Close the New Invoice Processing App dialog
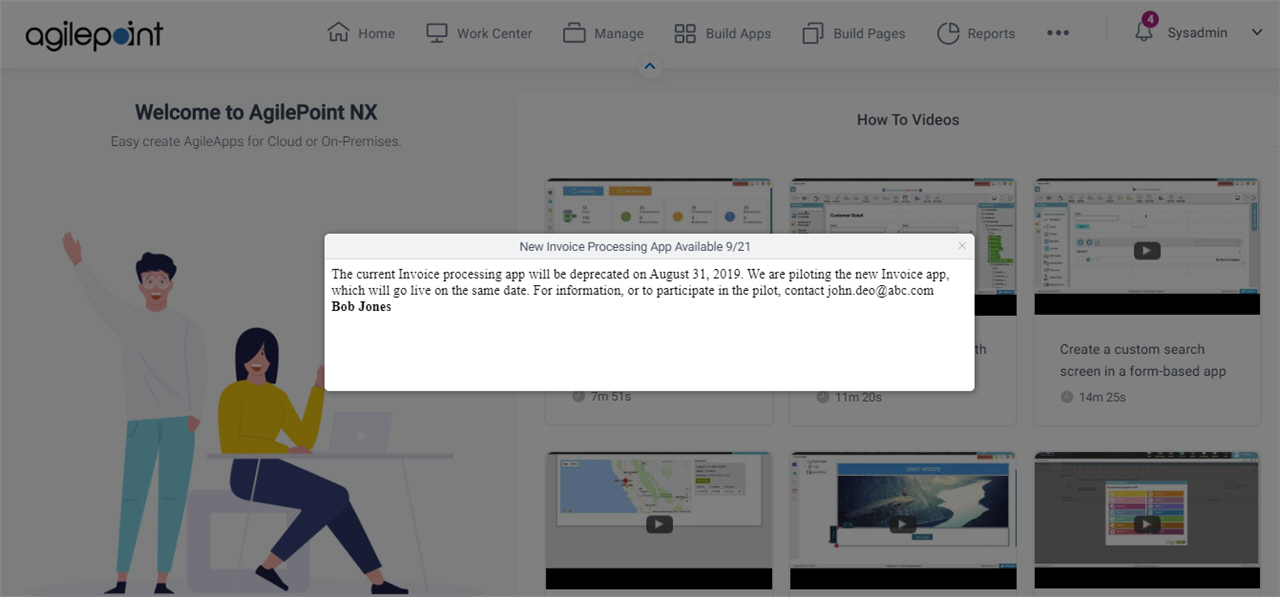This screenshot has height=597, width=1280. point(962,246)
